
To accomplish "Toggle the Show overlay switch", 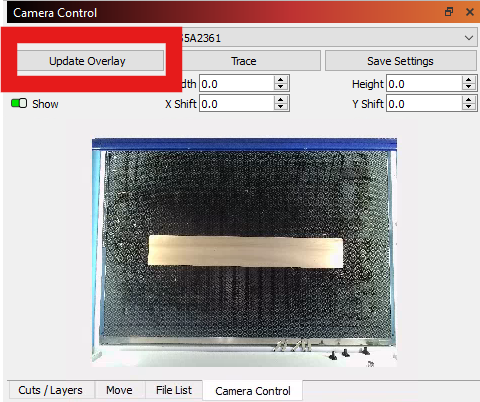I will (19, 103).
